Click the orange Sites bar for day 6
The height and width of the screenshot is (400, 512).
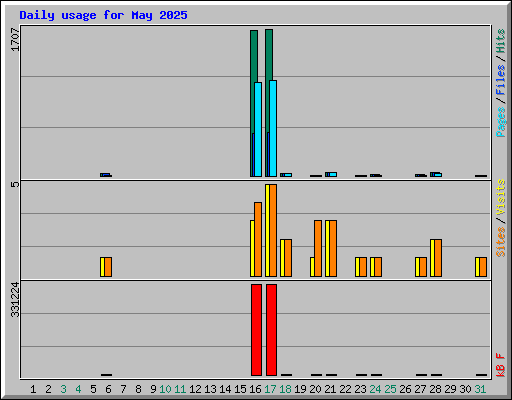[x=108, y=267]
